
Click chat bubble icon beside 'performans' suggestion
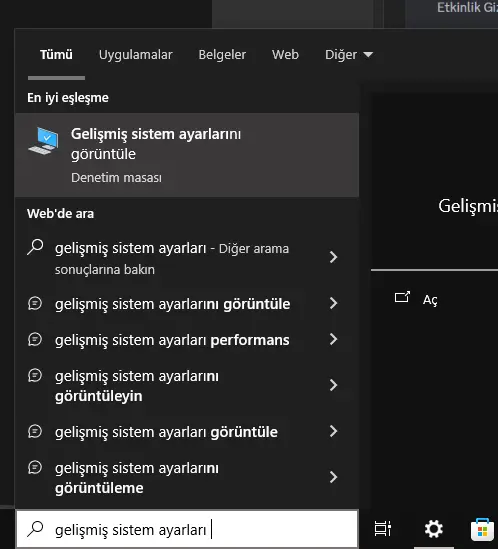tap(35, 339)
